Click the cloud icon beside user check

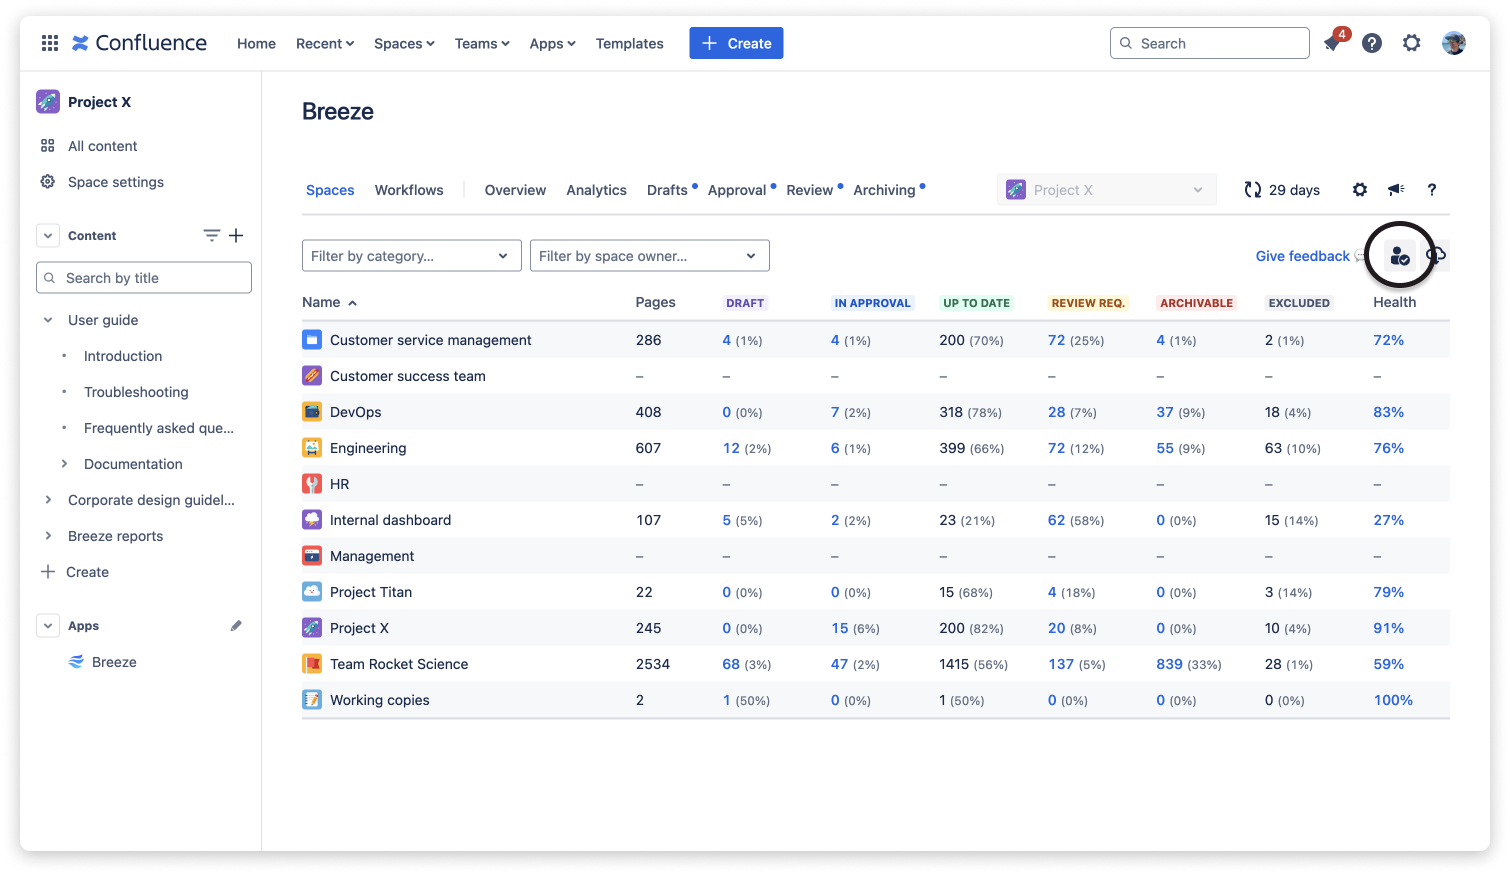[1436, 256]
